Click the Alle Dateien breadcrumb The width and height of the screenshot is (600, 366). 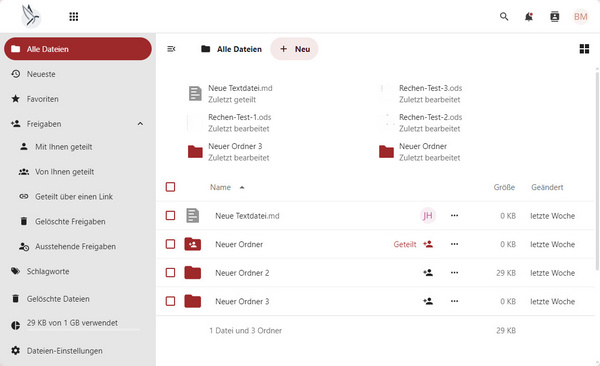[x=239, y=49]
